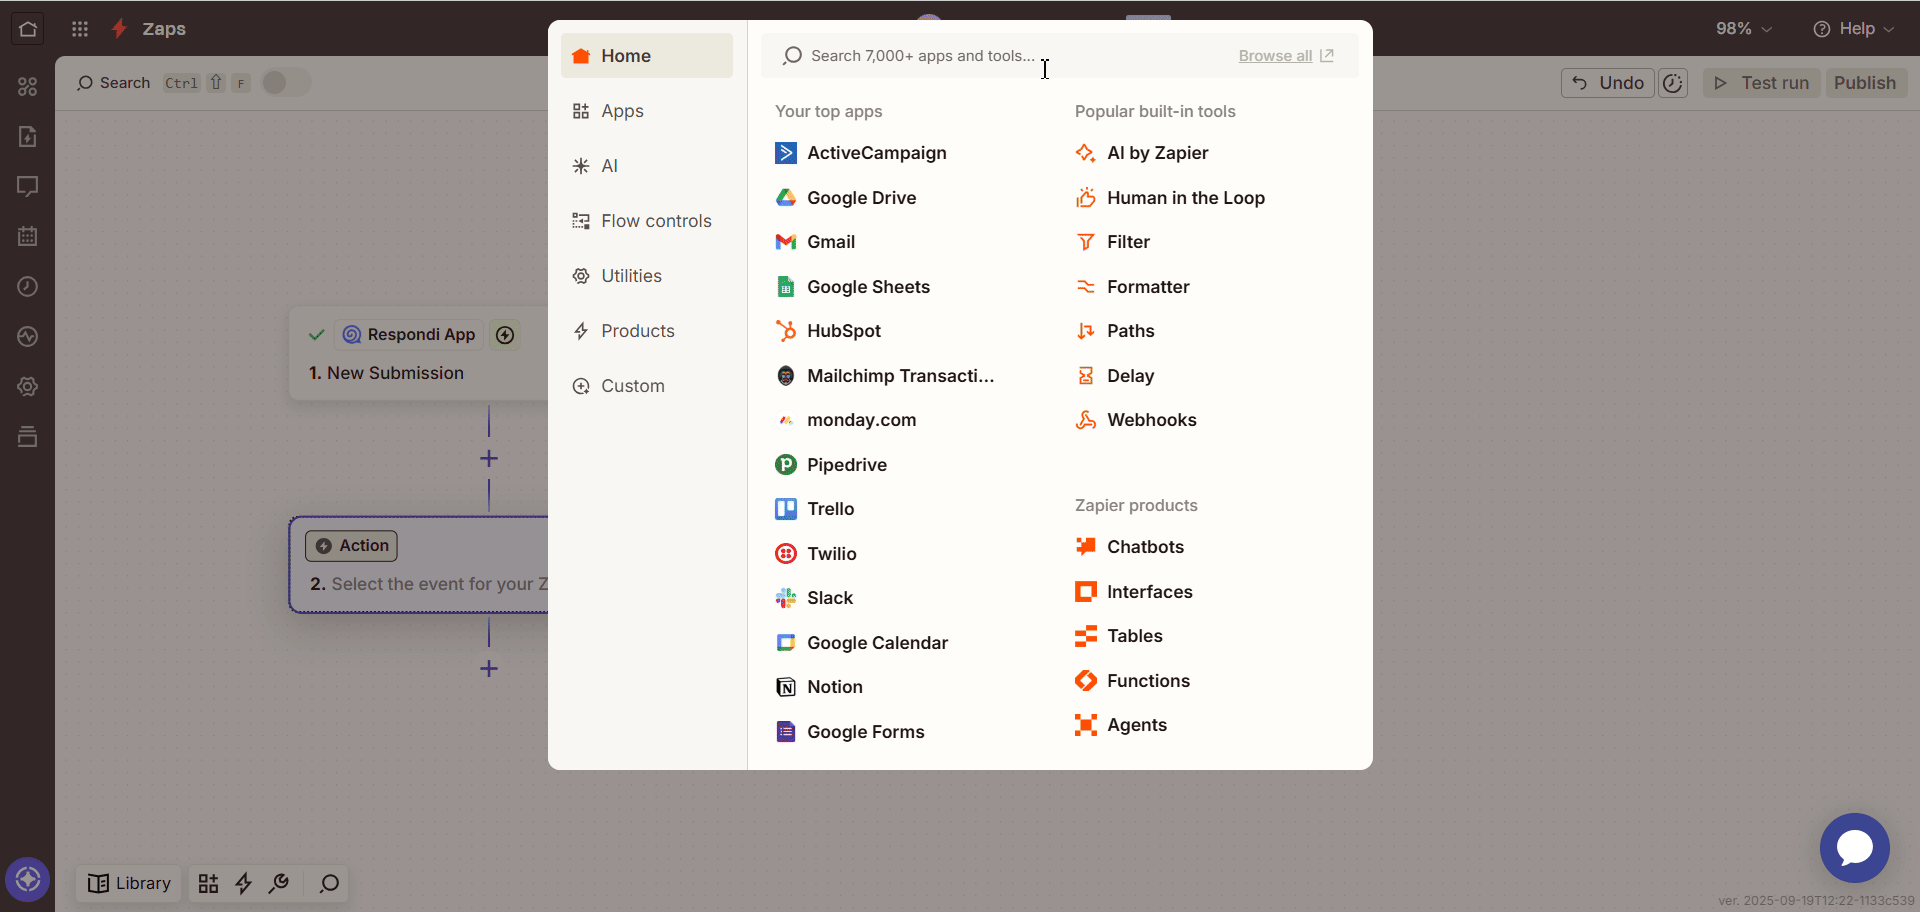Open the Library panel

[x=129, y=884]
